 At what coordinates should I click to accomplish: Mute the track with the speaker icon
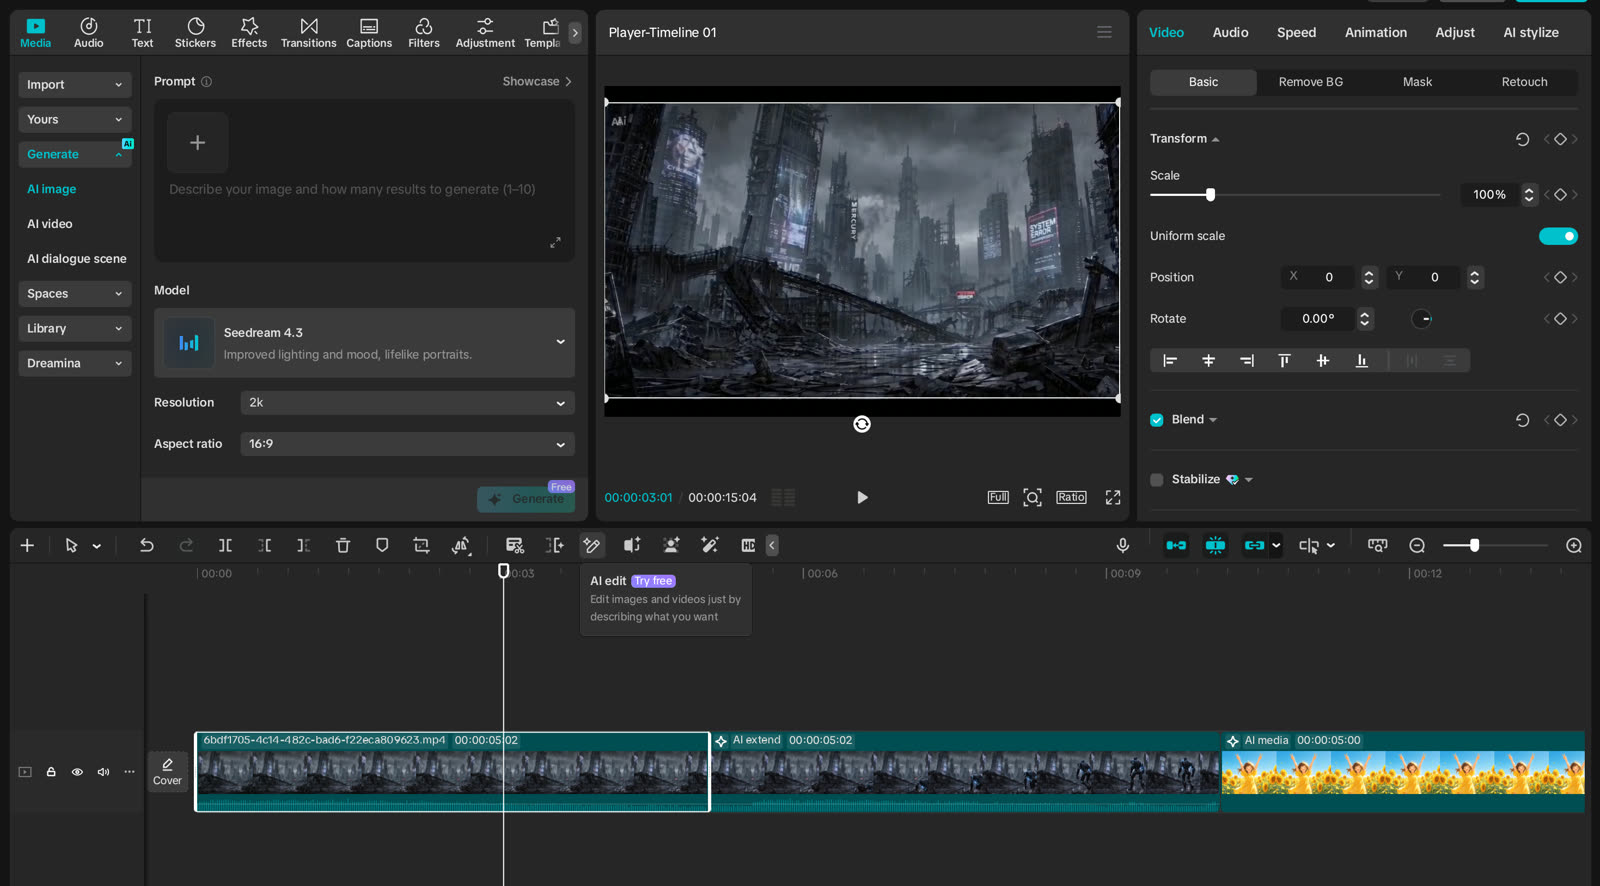point(103,772)
